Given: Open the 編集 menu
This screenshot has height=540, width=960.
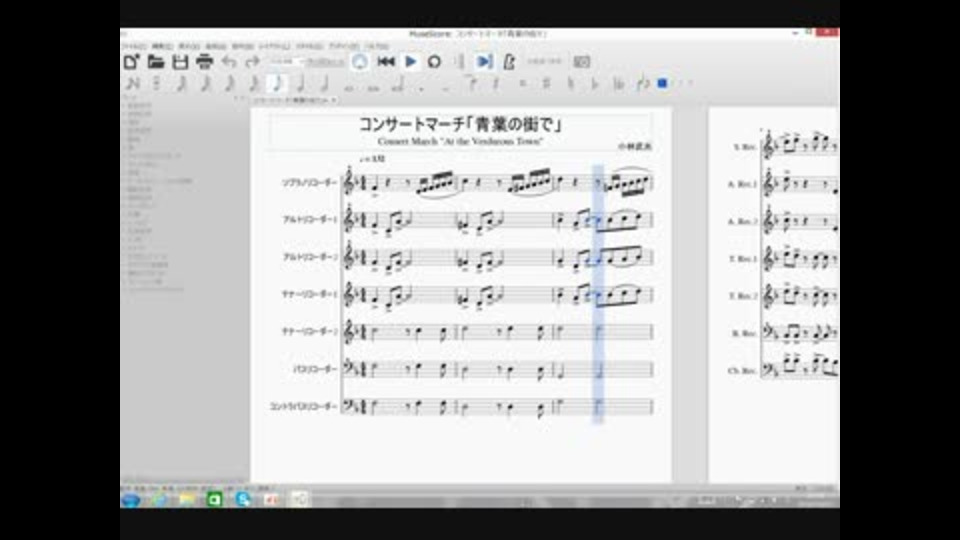Looking at the screenshot, I should [x=162, y=46].
